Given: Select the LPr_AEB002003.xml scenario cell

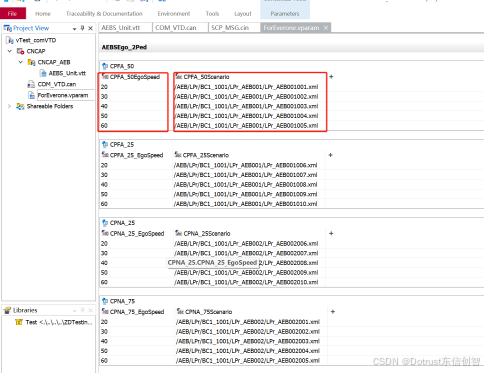Looking at the screenshot, I should point(248,341).
